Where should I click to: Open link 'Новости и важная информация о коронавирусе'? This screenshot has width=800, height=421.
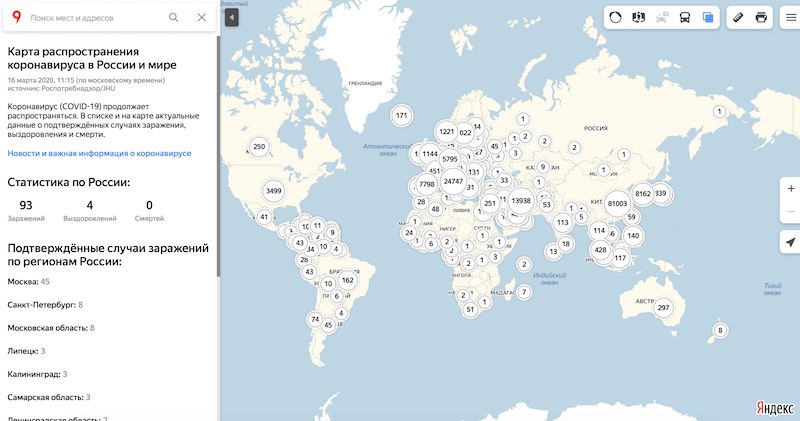coord(99,153)
